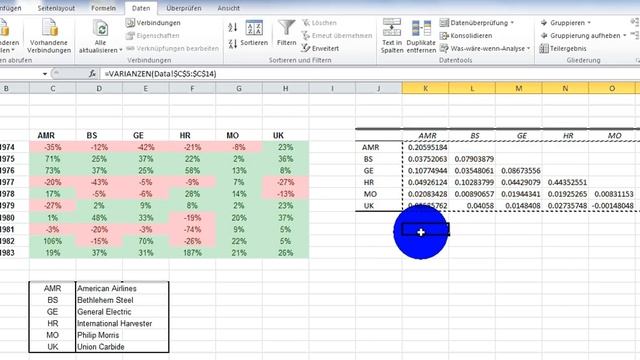The height and width of the screenshot is (360, 640).
Task: Open the Sortieren dialog
Action: [x=254, y=33]
